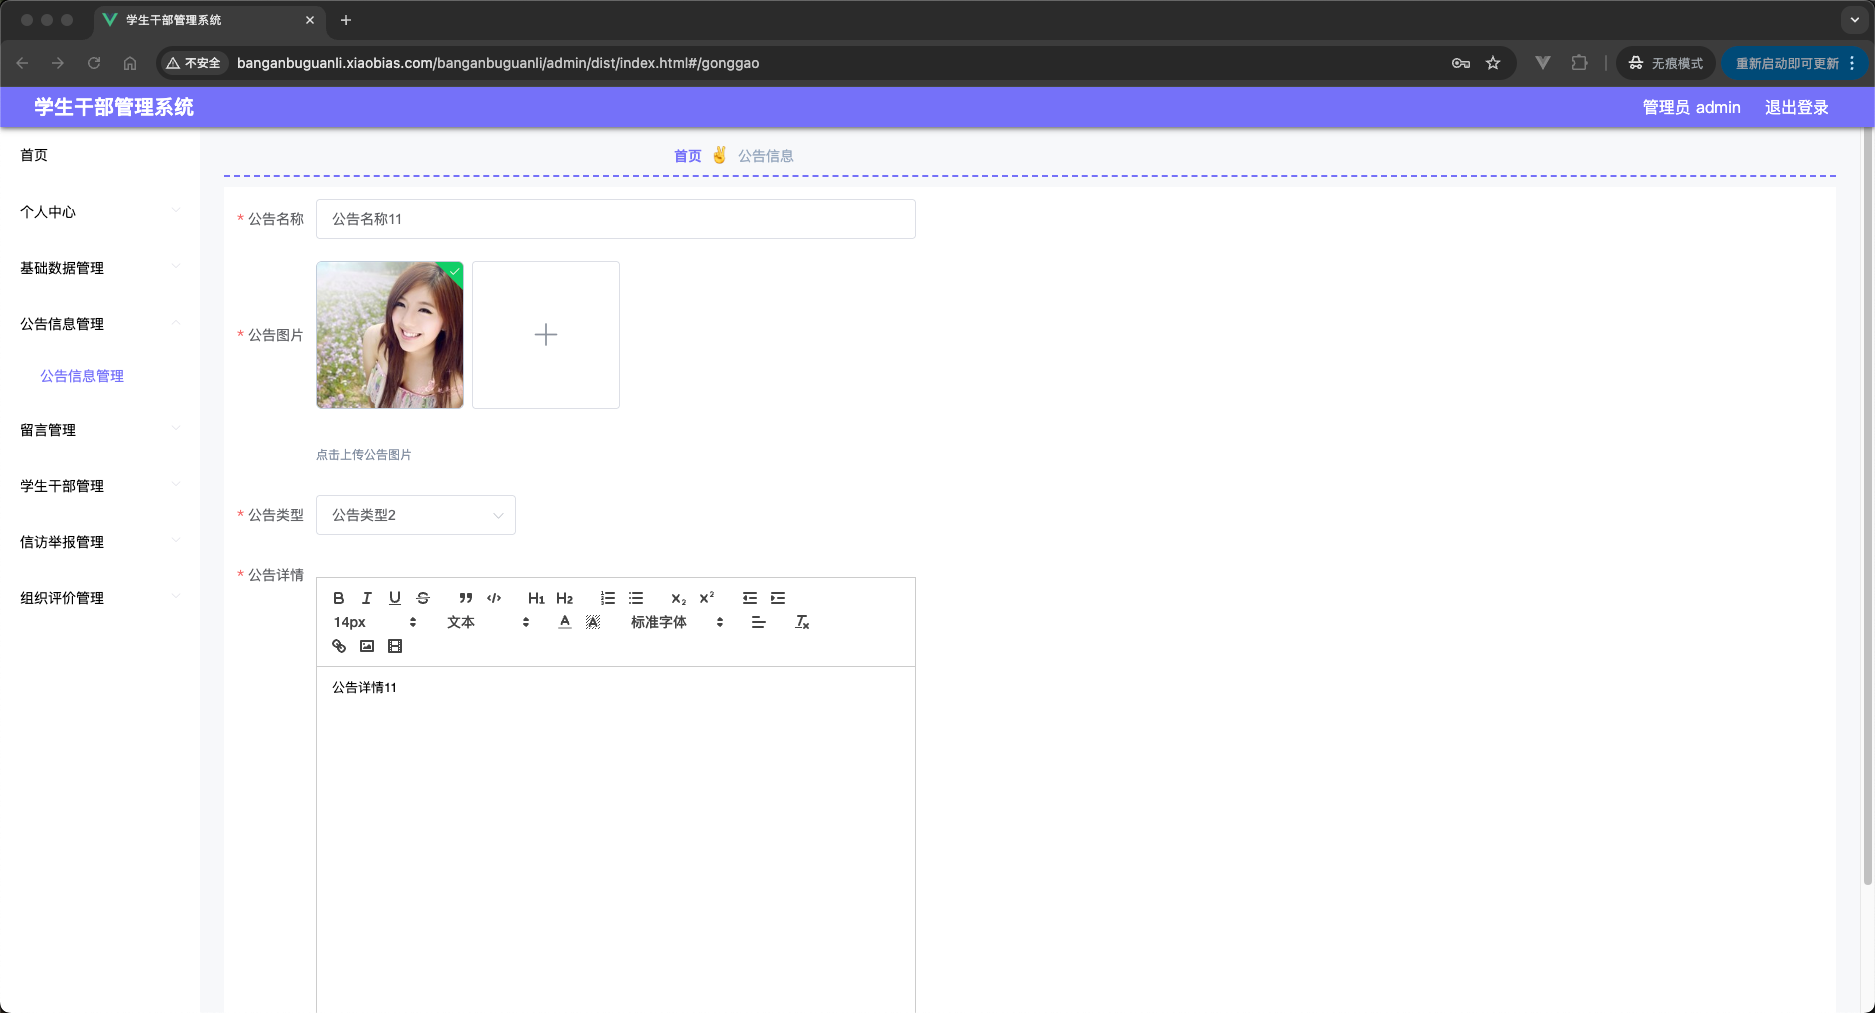Create an ordered numbered list
The width and height of the screenshot is (1875, 1013).
point(608,598)
